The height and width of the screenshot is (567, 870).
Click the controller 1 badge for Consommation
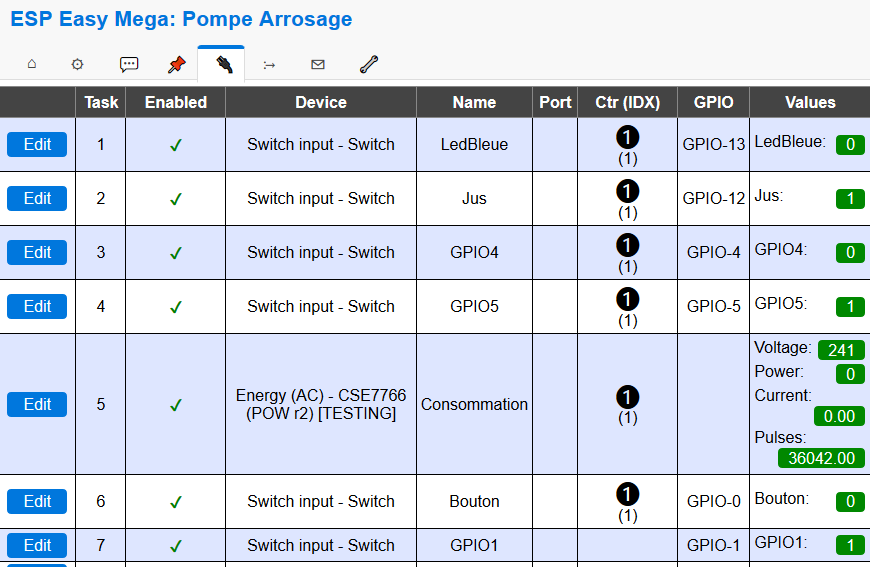(x=627, y=397)
